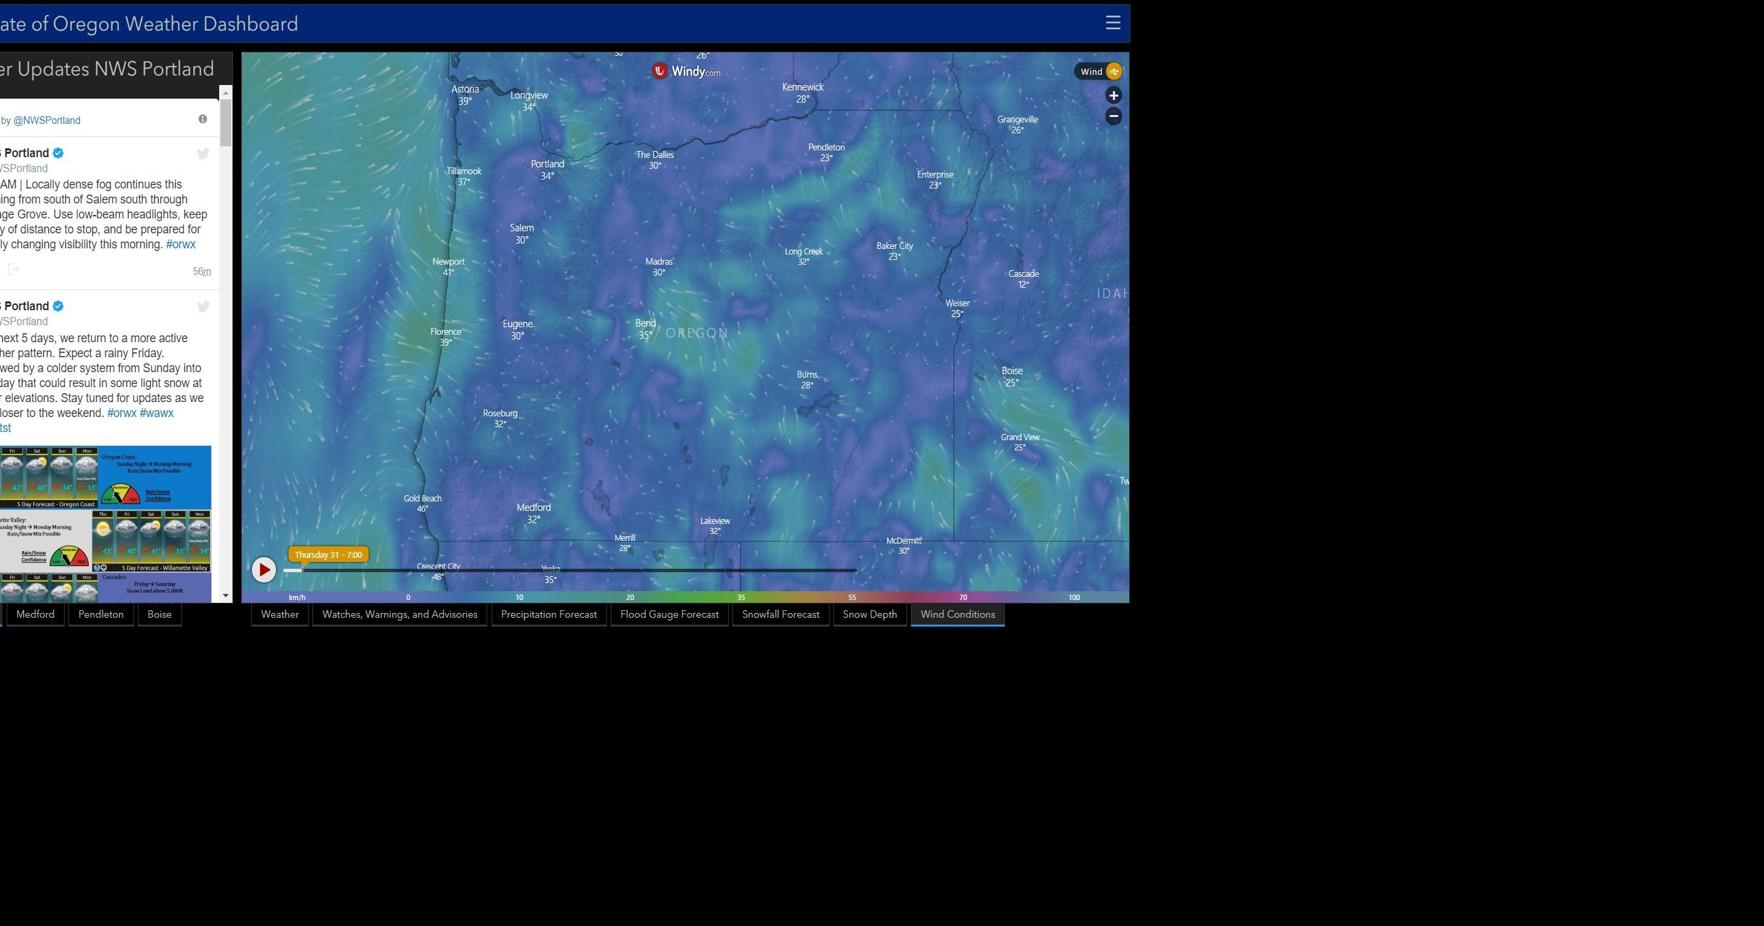Toggle the Wind layer button on the map
The image size is (1764, 926).
point(1098,71)
